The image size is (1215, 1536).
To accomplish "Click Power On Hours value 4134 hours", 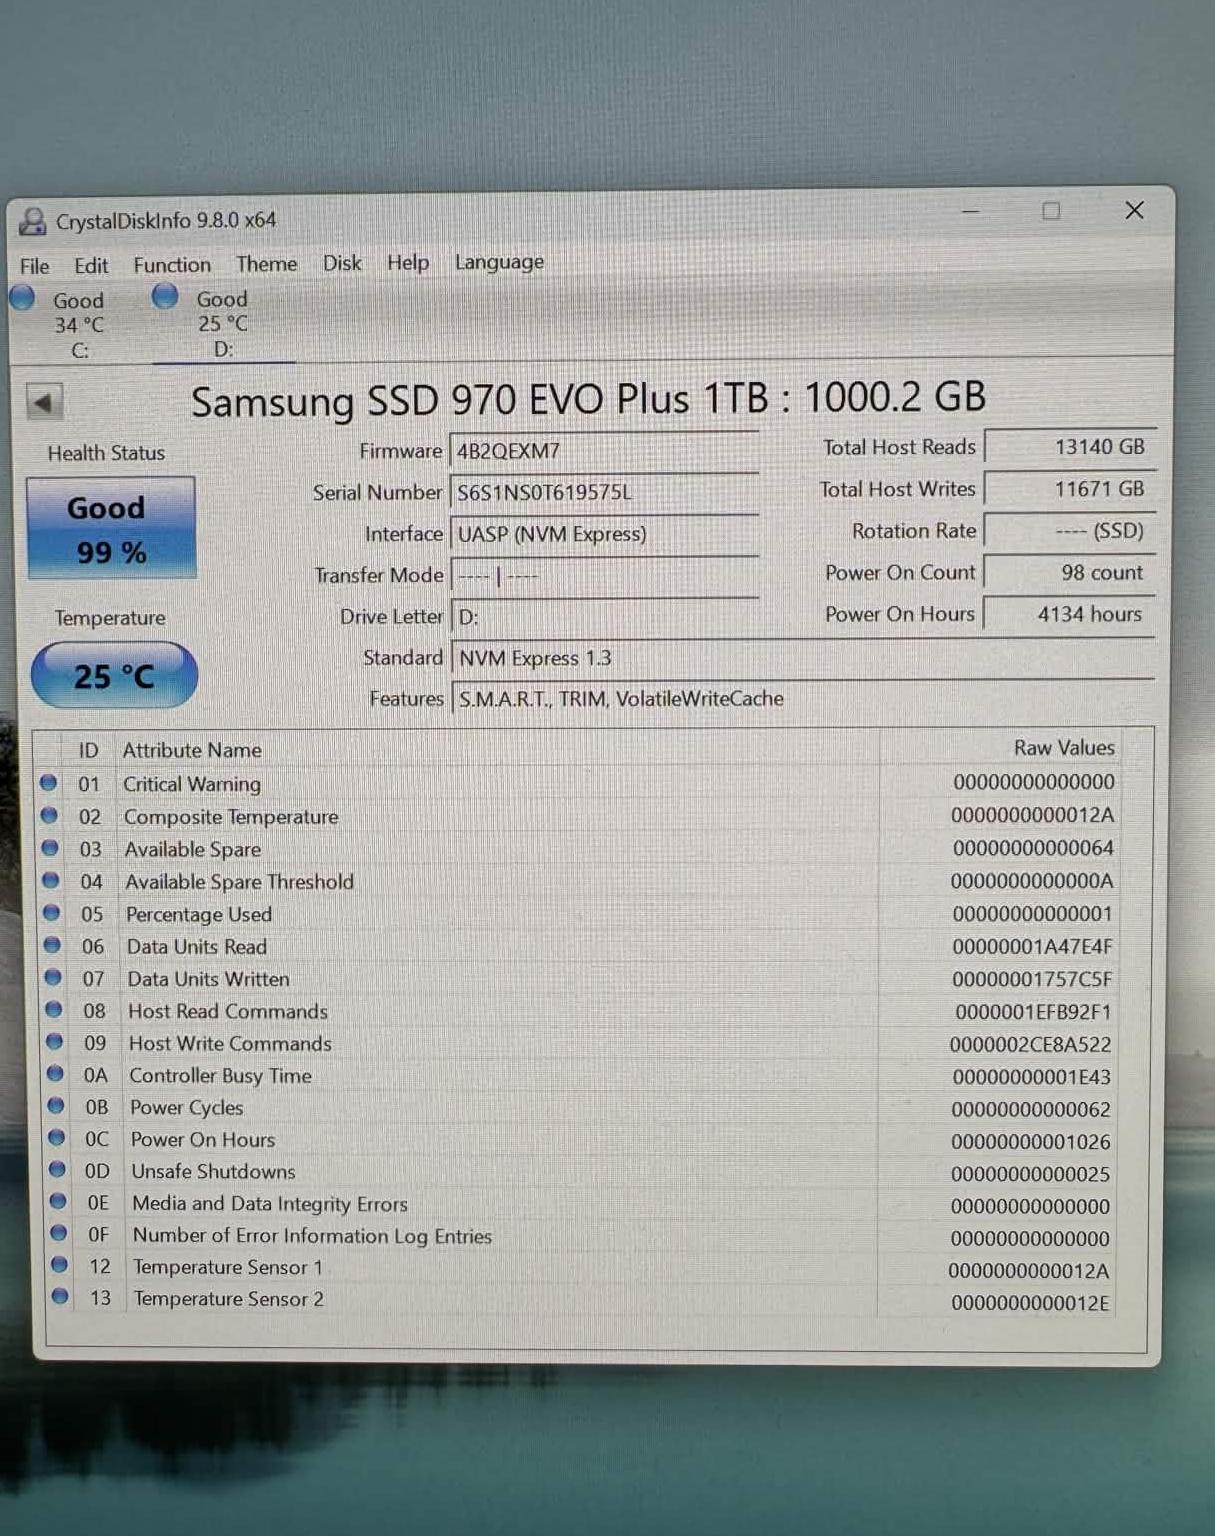I will coord(1070,614).
